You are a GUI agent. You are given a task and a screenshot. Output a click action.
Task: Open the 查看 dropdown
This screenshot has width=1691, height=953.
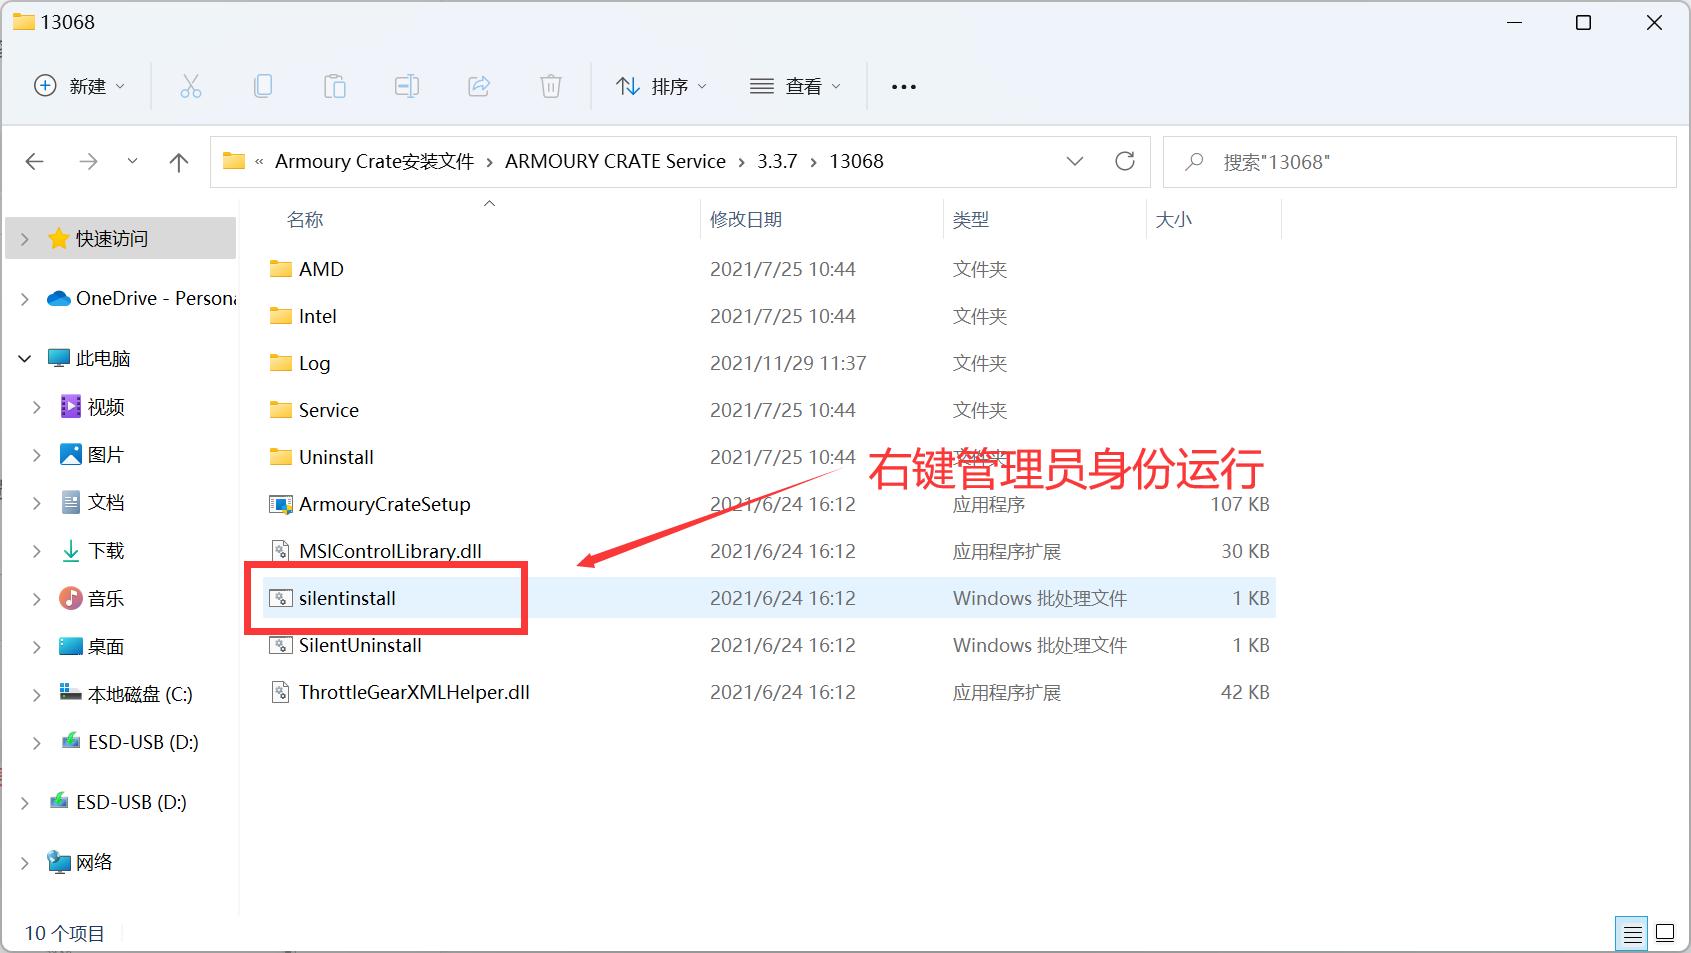click(x=795, y=86)
